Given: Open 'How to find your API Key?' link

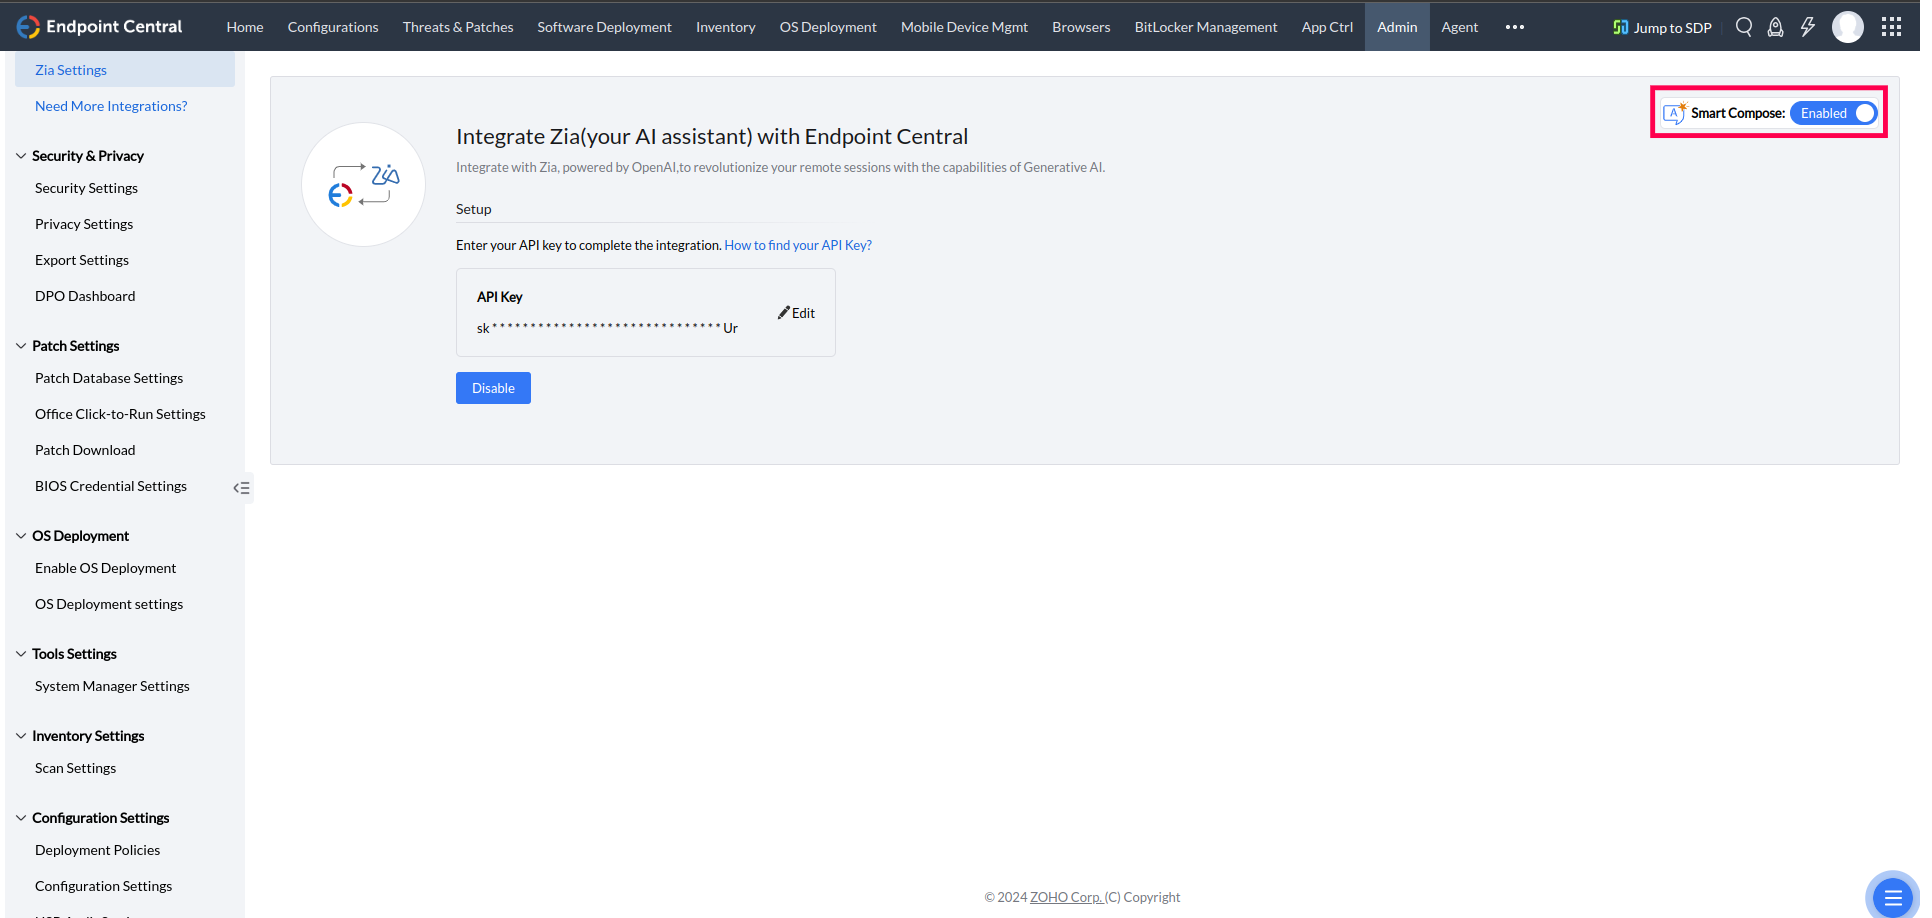Looking at the screenshot, I should [798, 245].
